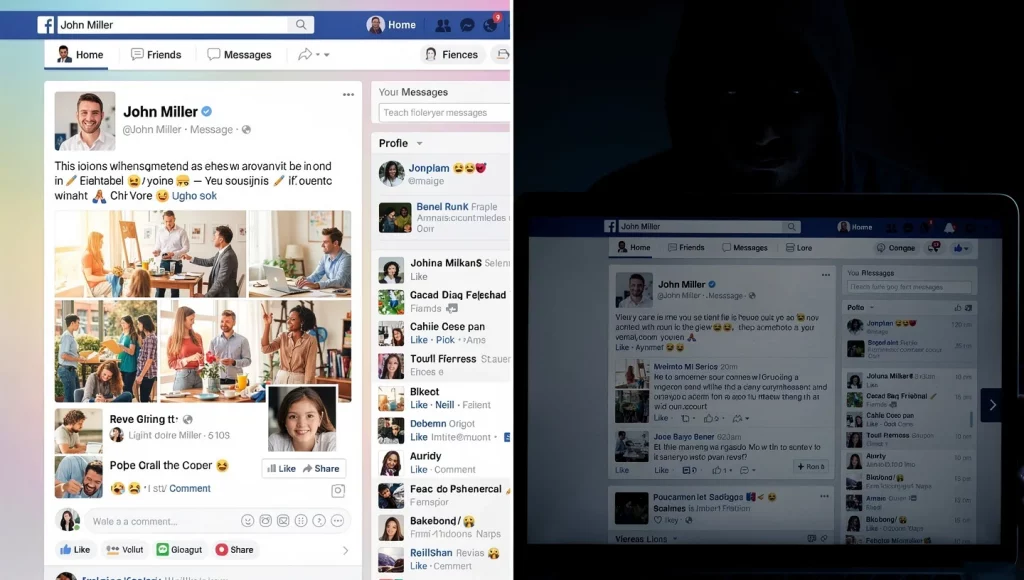Open the Benel Runk conversation in the sidebar
The height and width of the screenshot is (580, 1024).
point(443,218)
